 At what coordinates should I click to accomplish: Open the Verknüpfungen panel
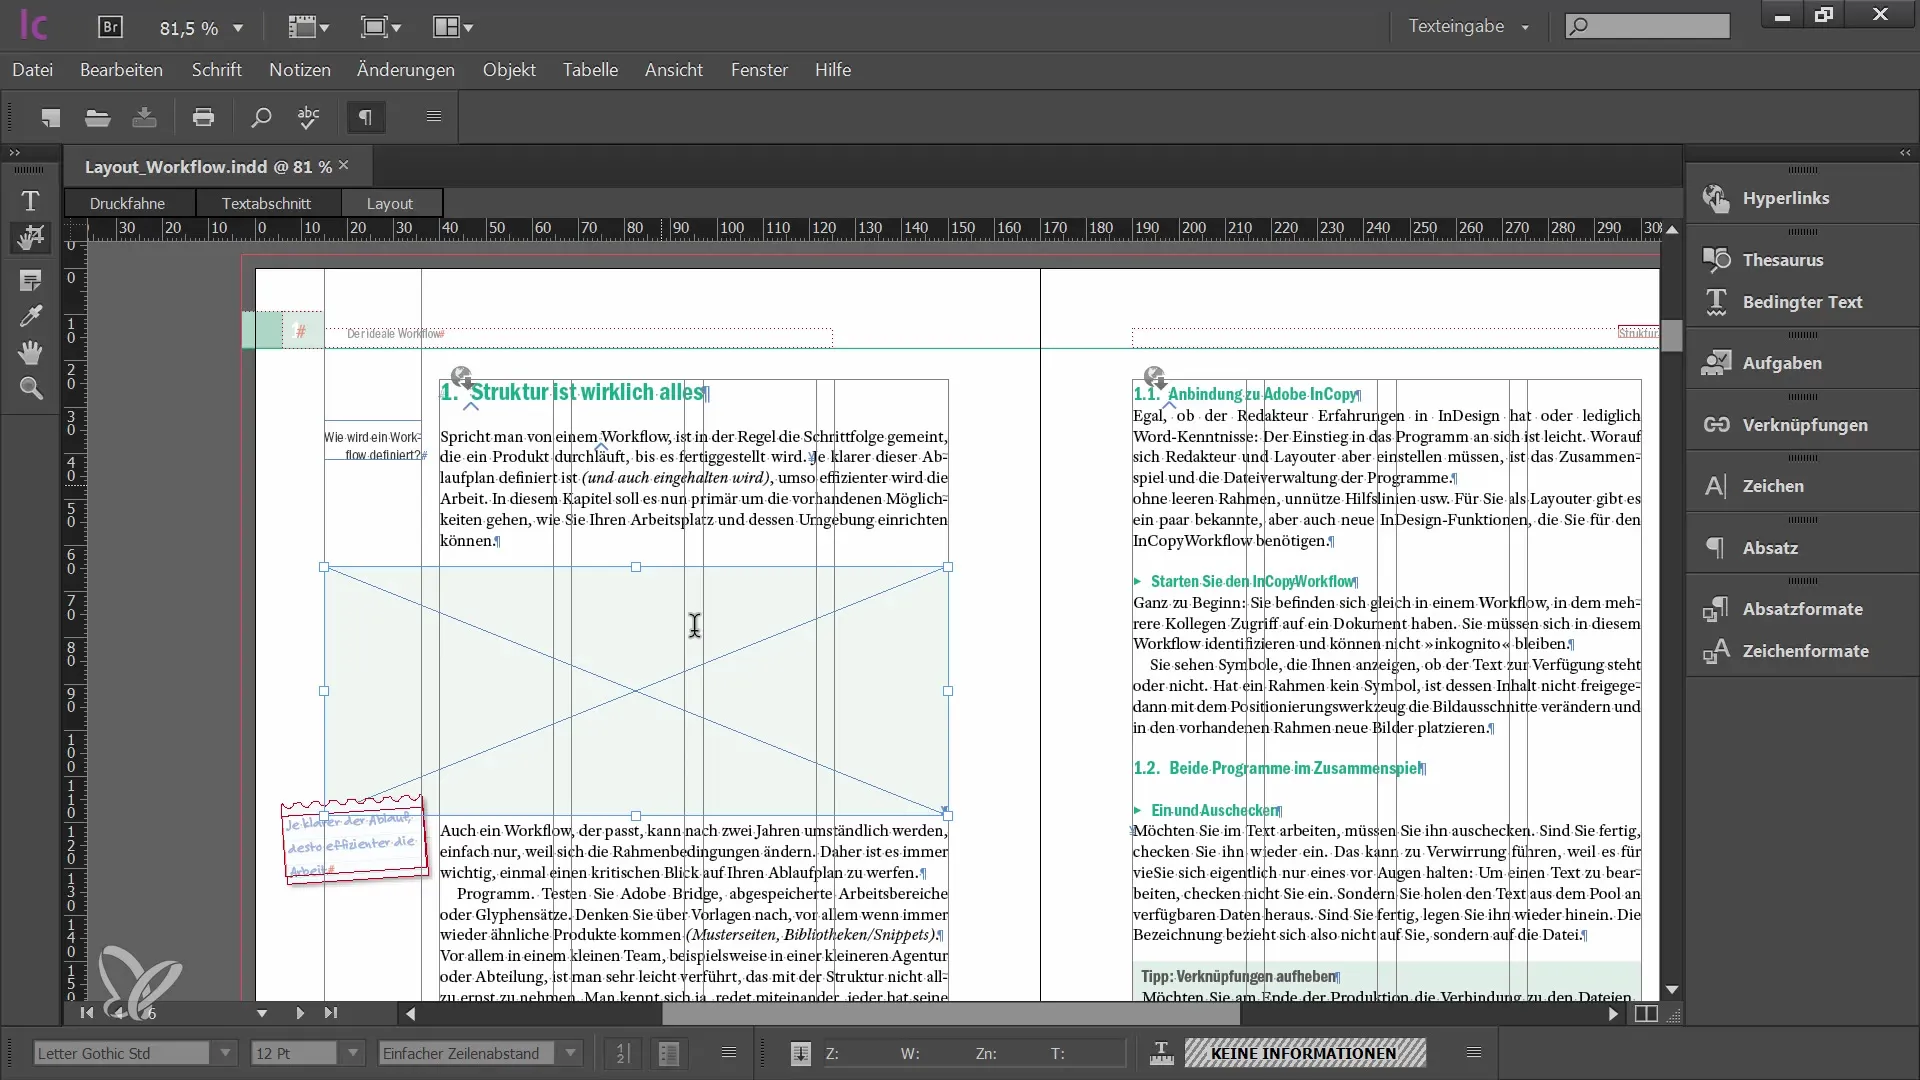[x=1805, y=423]
